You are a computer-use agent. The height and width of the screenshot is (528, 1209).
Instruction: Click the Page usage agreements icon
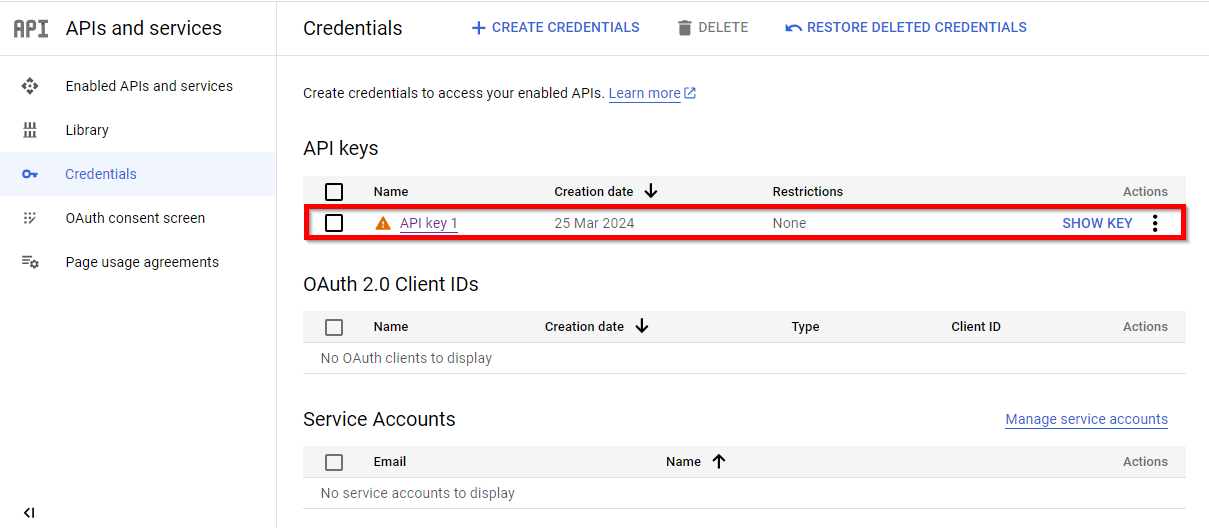point(30,262)
